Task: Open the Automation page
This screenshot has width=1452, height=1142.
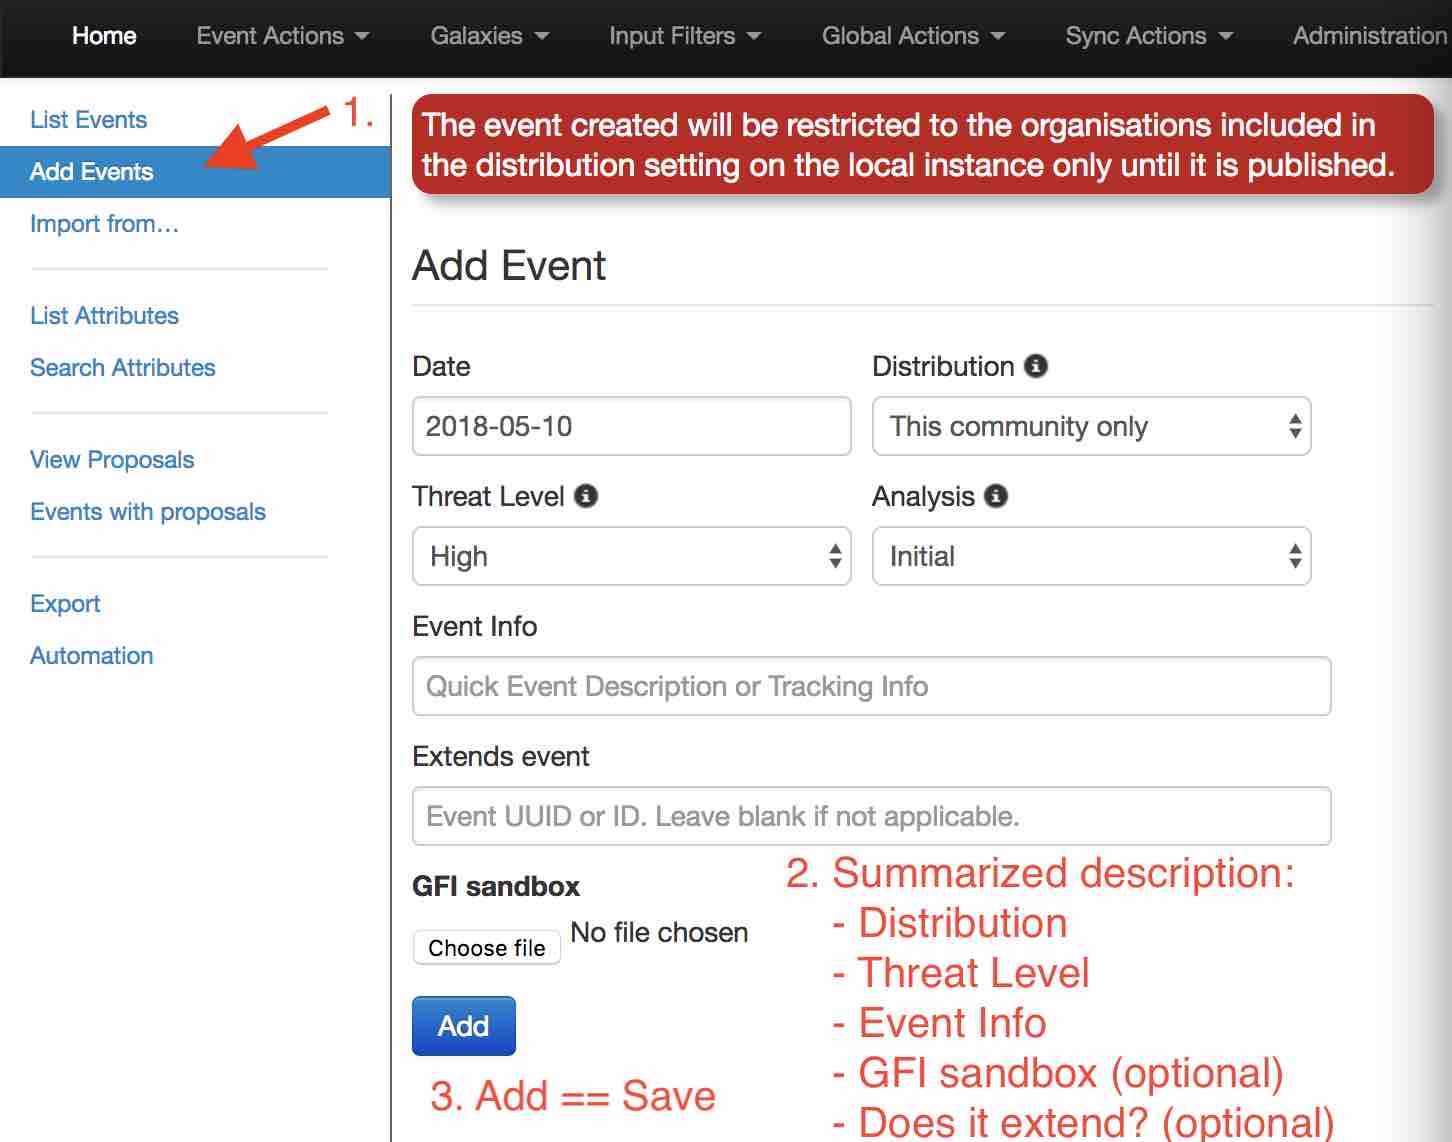Action: click(91, 655)
